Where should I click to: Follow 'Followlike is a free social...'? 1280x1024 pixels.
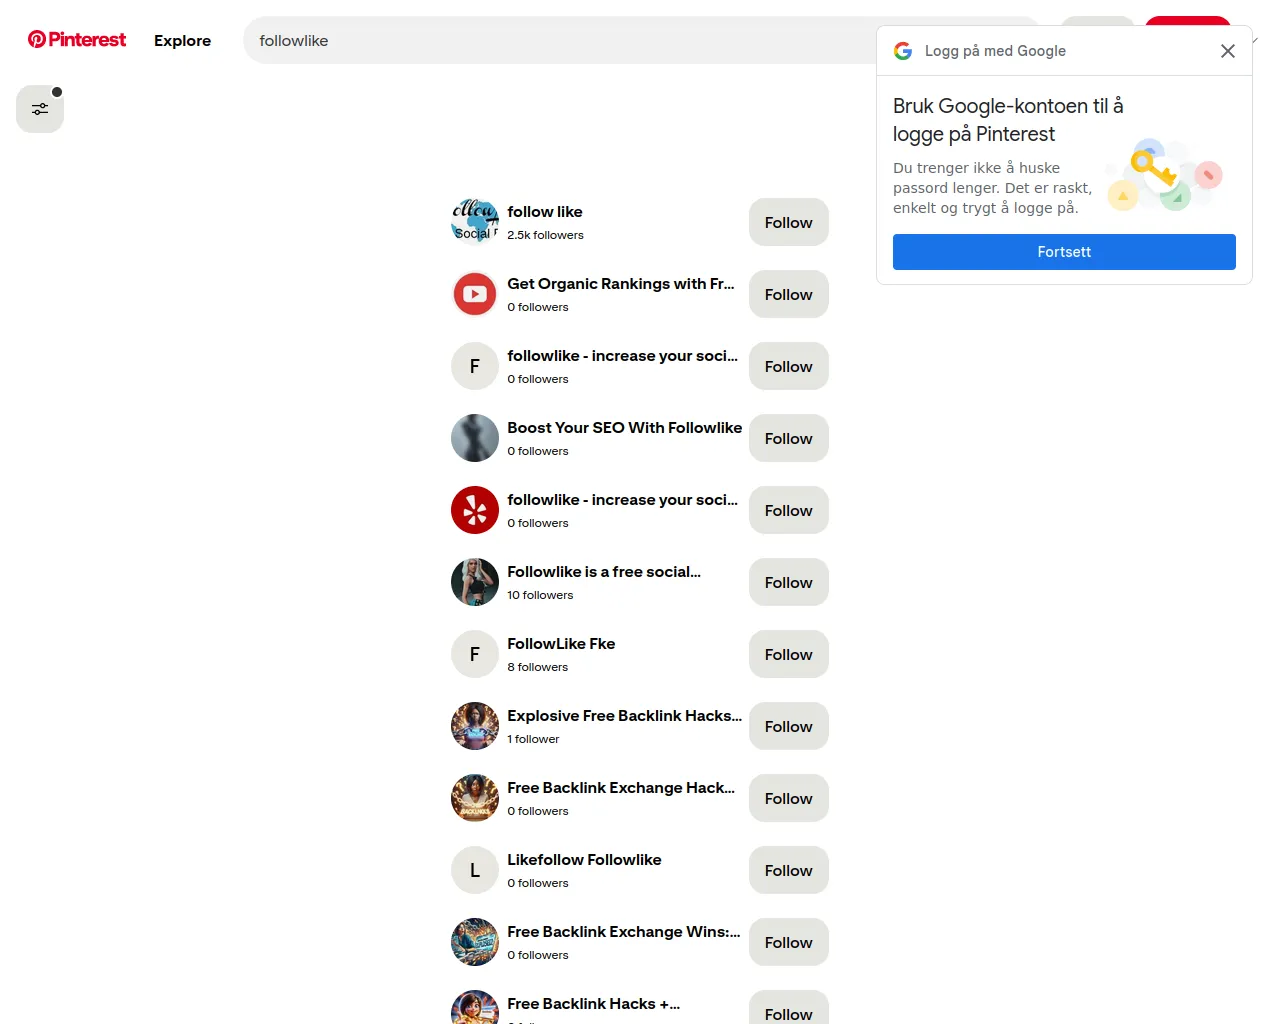789,582
